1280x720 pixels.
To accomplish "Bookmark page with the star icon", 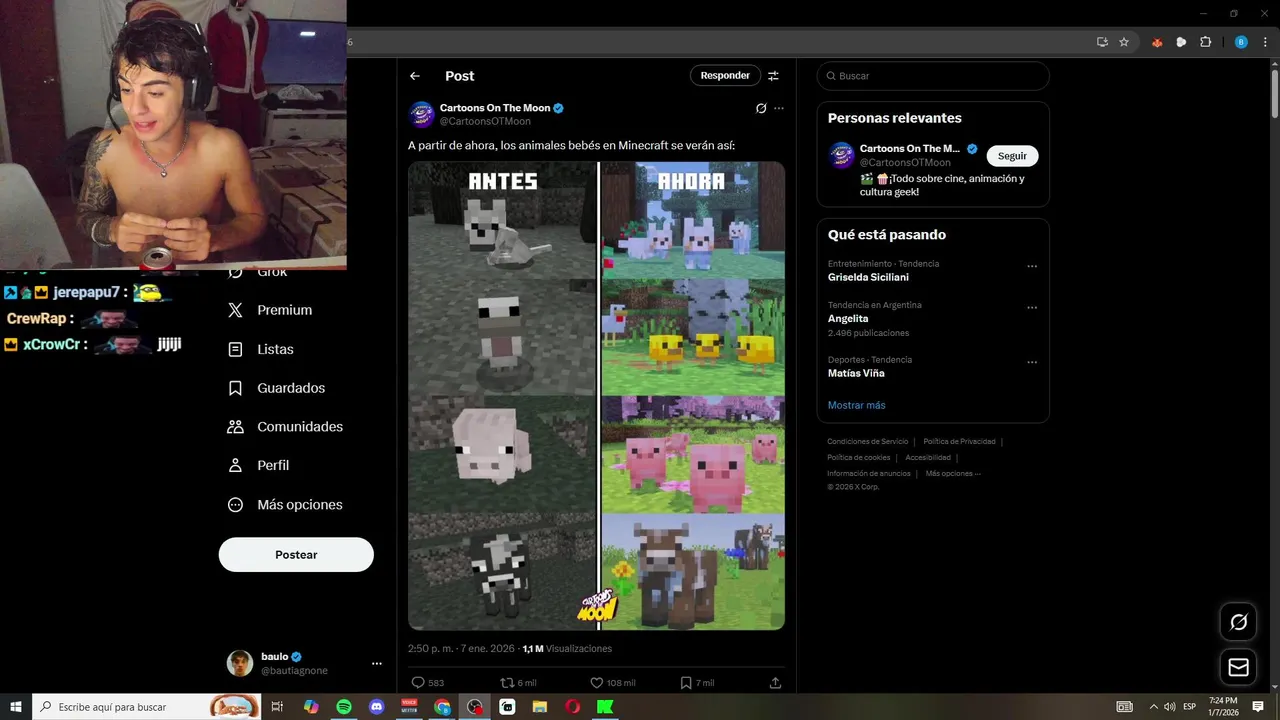I will [1124, 42].
